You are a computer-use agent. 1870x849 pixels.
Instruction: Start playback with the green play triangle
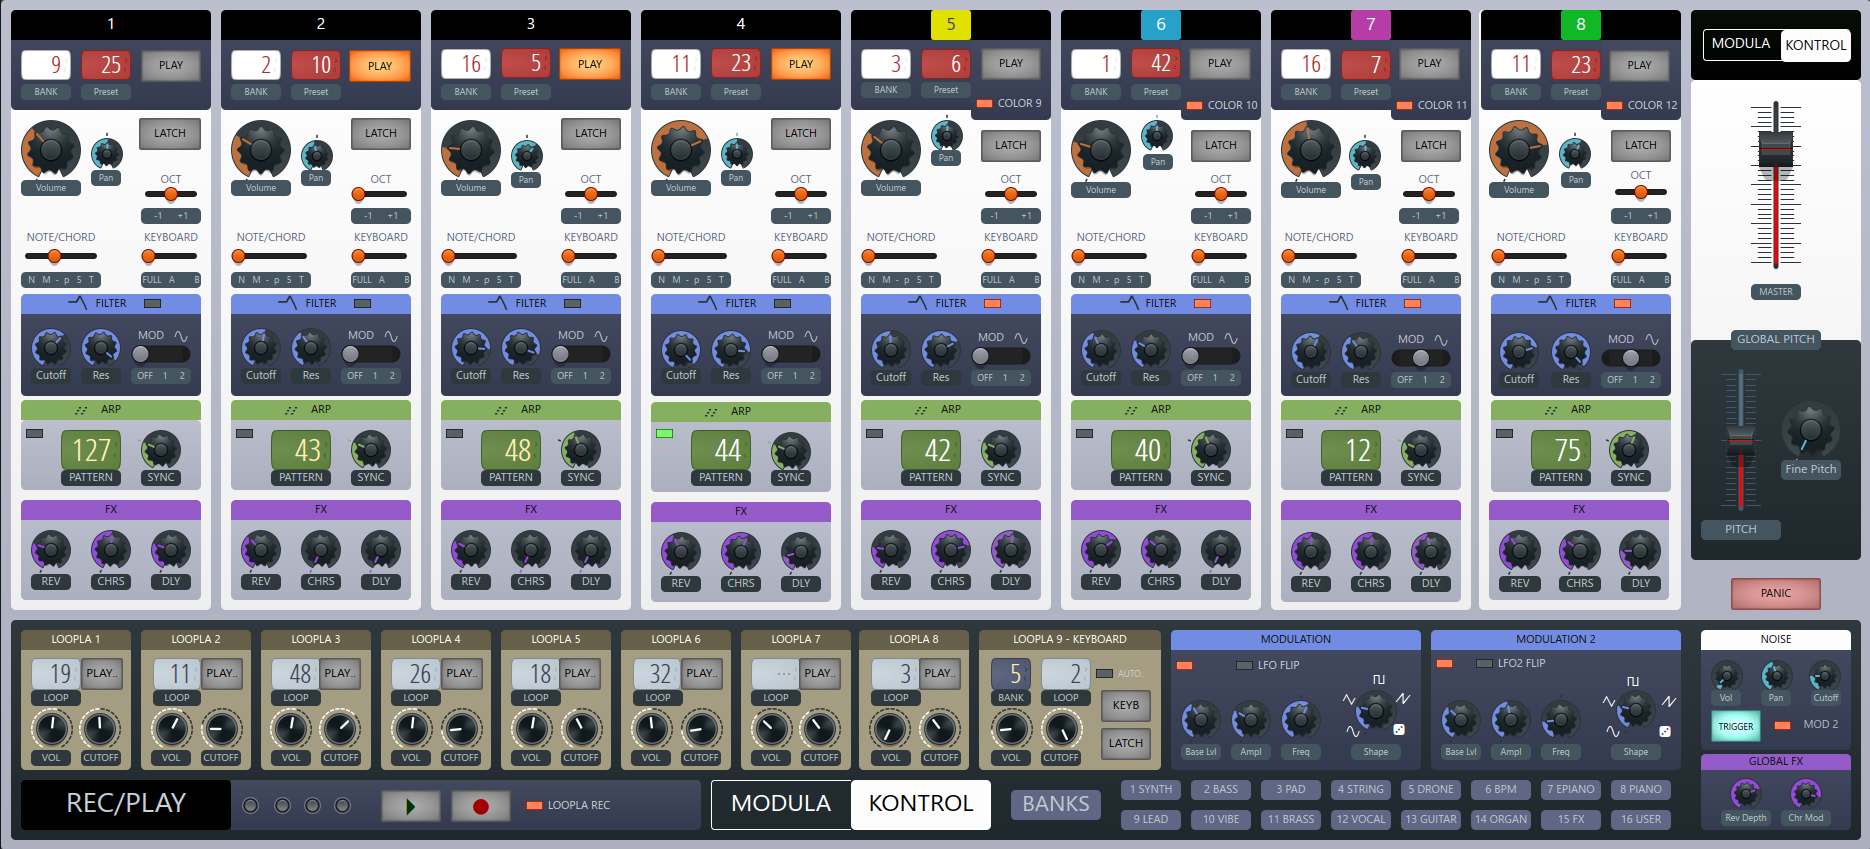click(410, 805)
